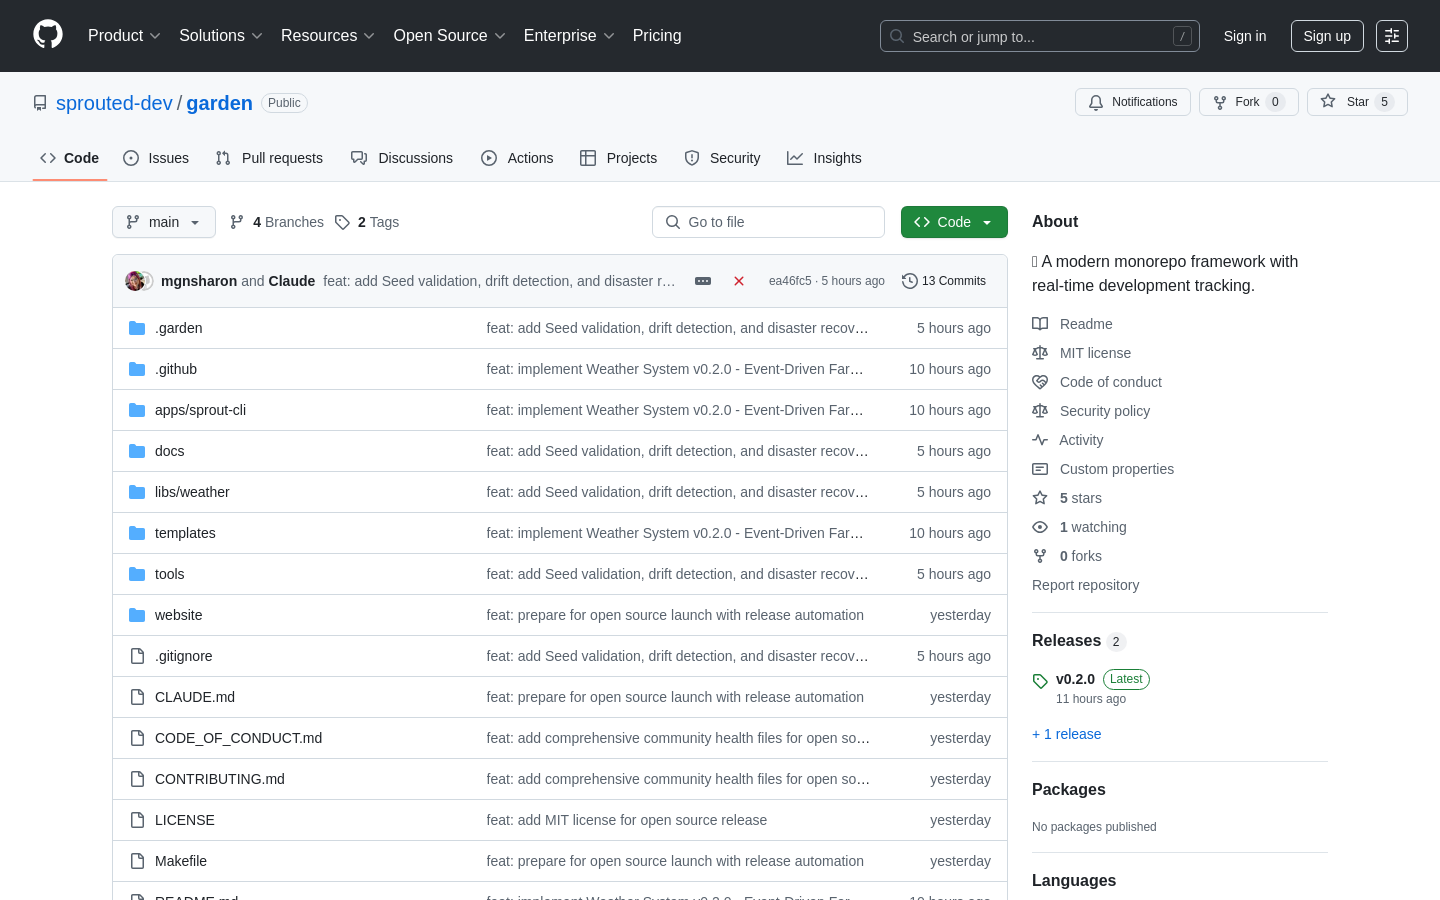Click the repository icon beside sprouted-dev
1440x900 pixels.
point(40,103)
